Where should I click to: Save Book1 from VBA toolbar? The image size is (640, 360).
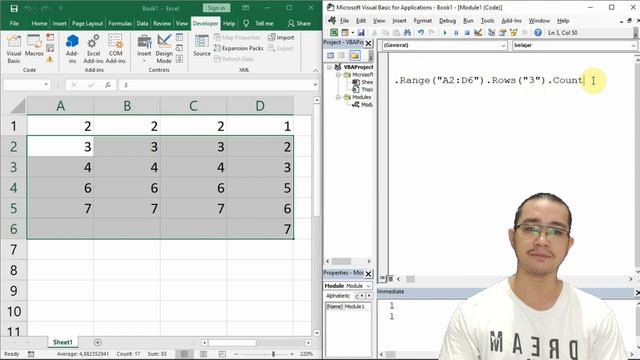coord(361,32)
